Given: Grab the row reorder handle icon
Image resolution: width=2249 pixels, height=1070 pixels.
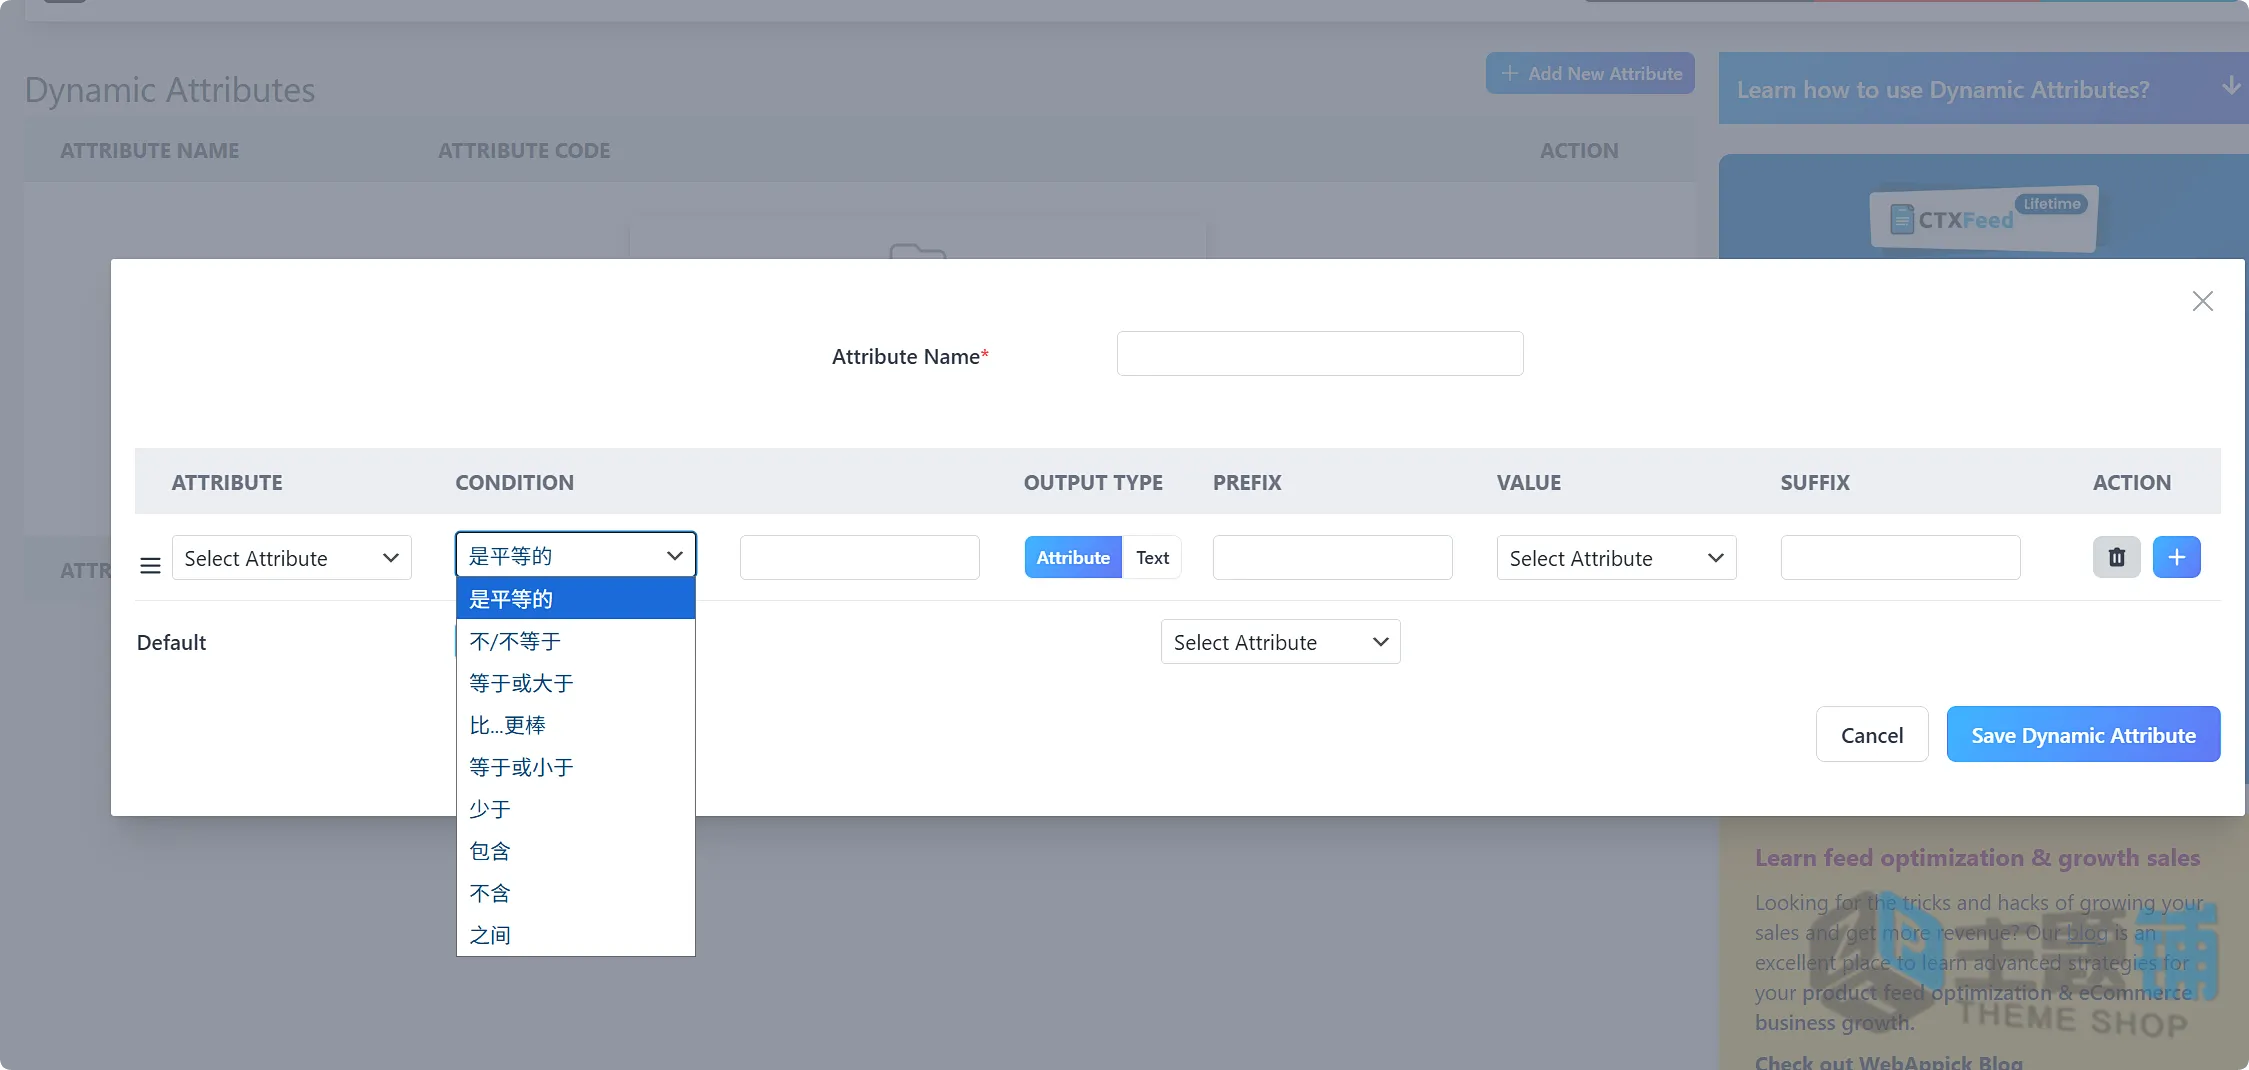Looking at the screenshot, I should [150, 565].
